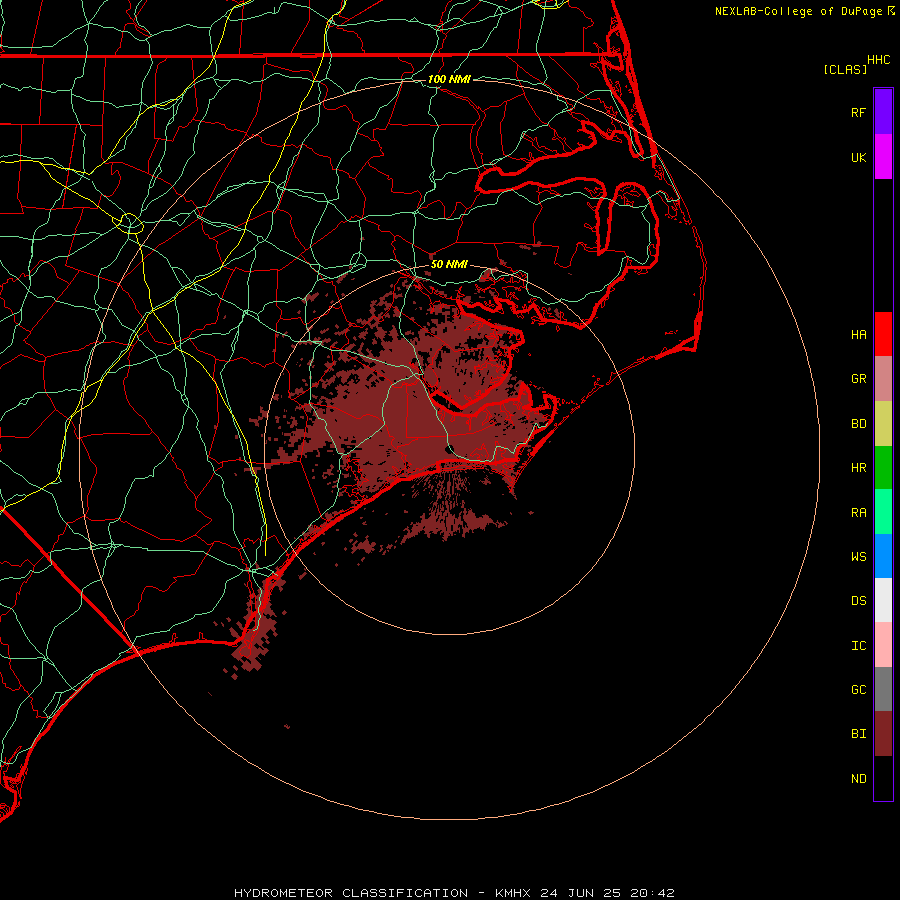
Task: Click the UK legend label
Action: (x=858, y=157)
